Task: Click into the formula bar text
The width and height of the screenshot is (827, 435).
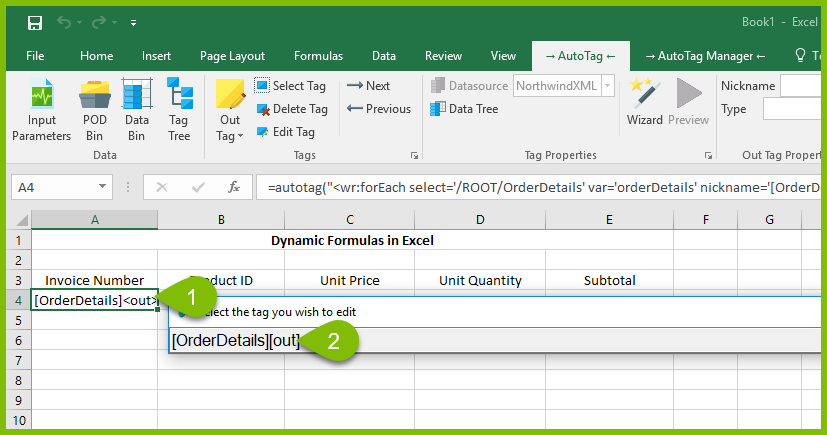Action: [x=539, y=188]
